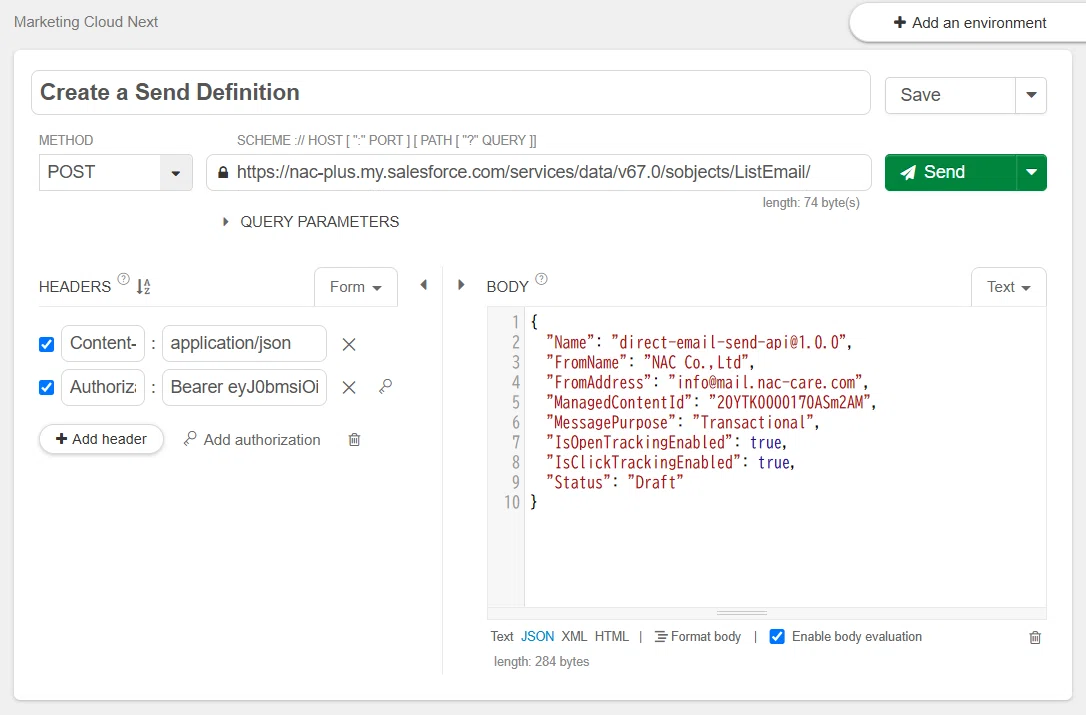1086x715 pixels.
Task: Click the HEADERS help question mark icon
Action: [x=123, y=279]
